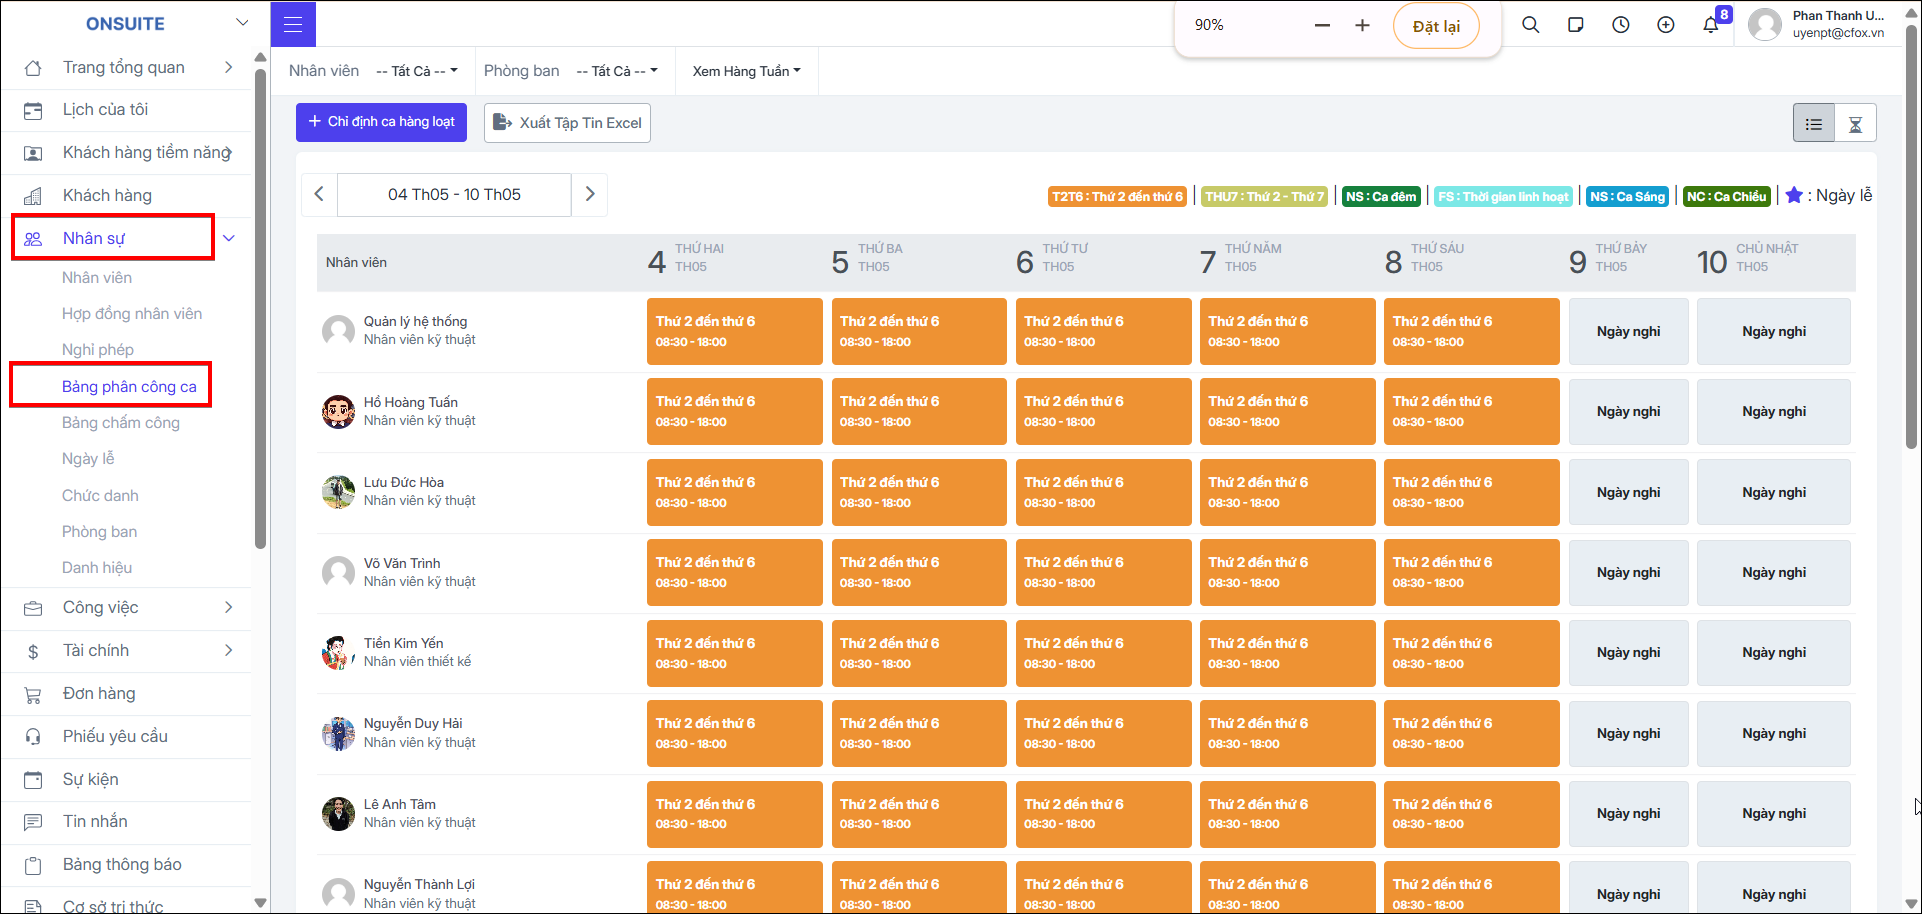Click the clock history icon

1621,25
